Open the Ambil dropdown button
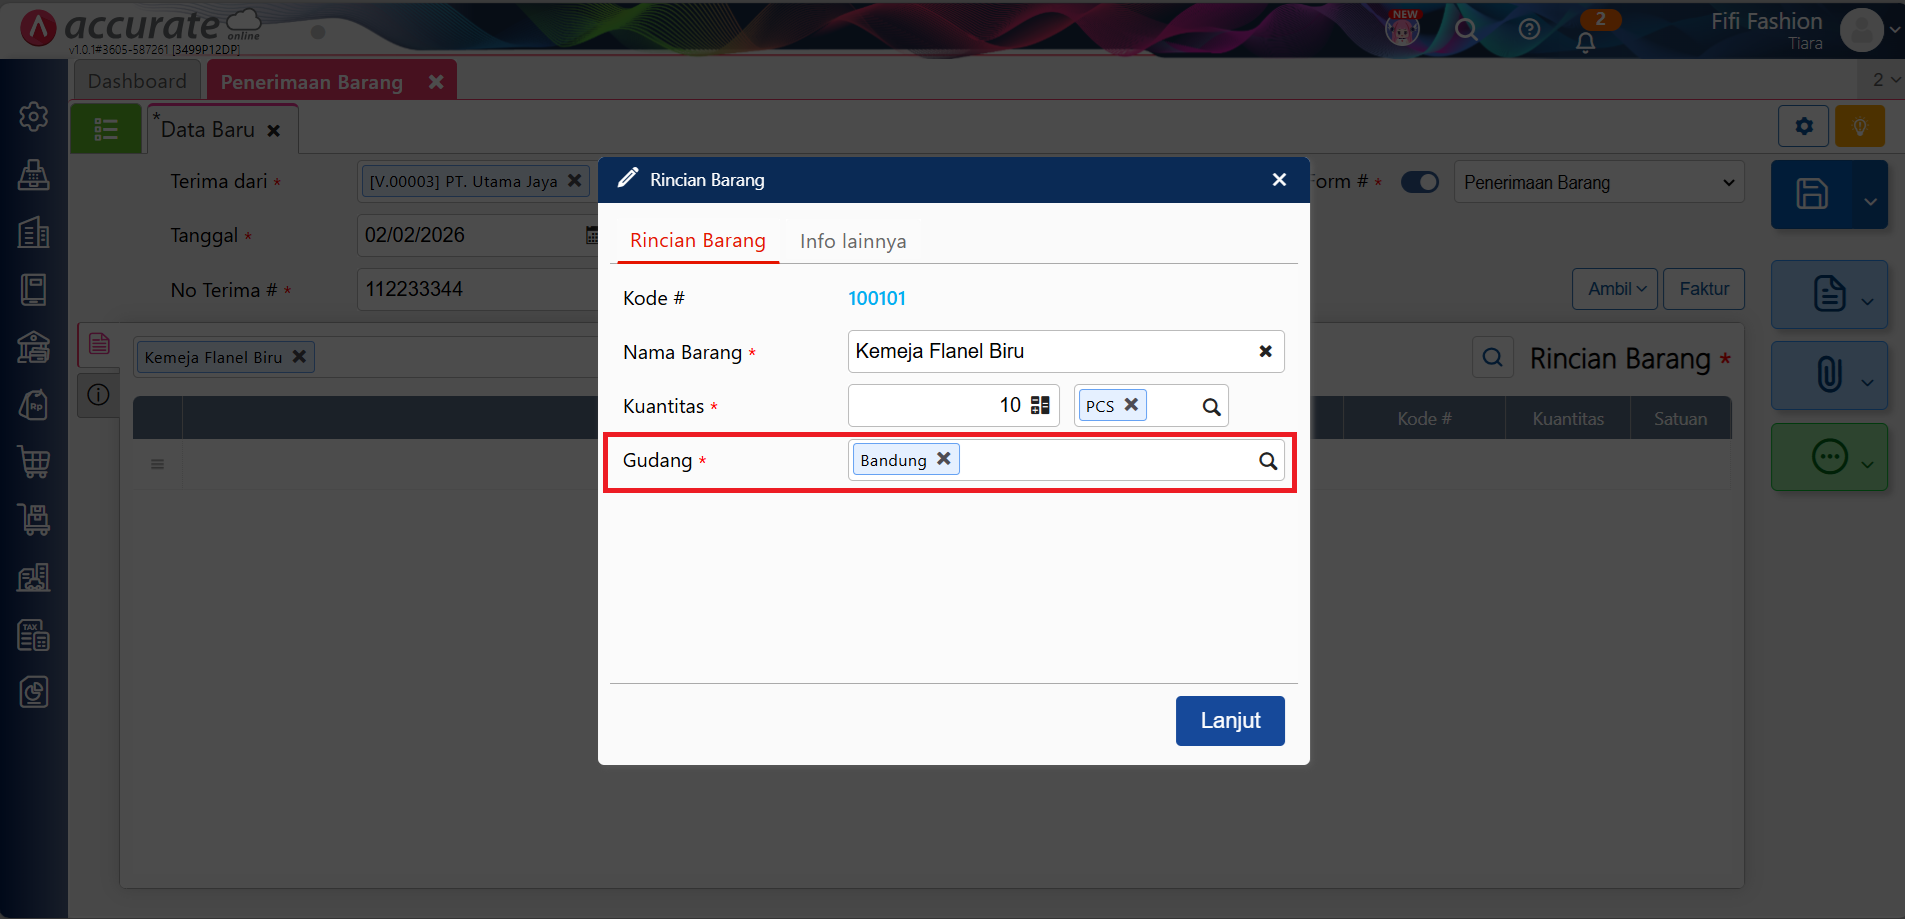 click(x=1615, y=289)
